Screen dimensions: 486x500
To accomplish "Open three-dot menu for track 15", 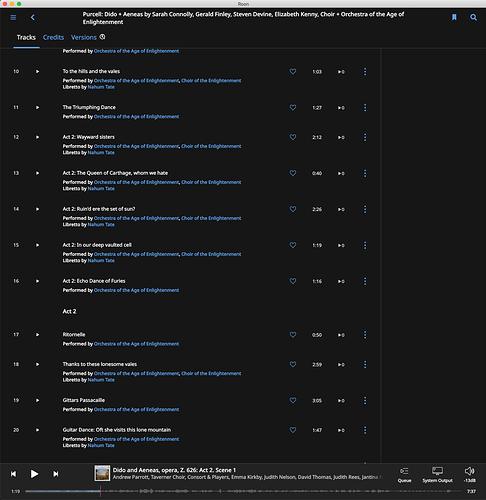I will [365, 245].
